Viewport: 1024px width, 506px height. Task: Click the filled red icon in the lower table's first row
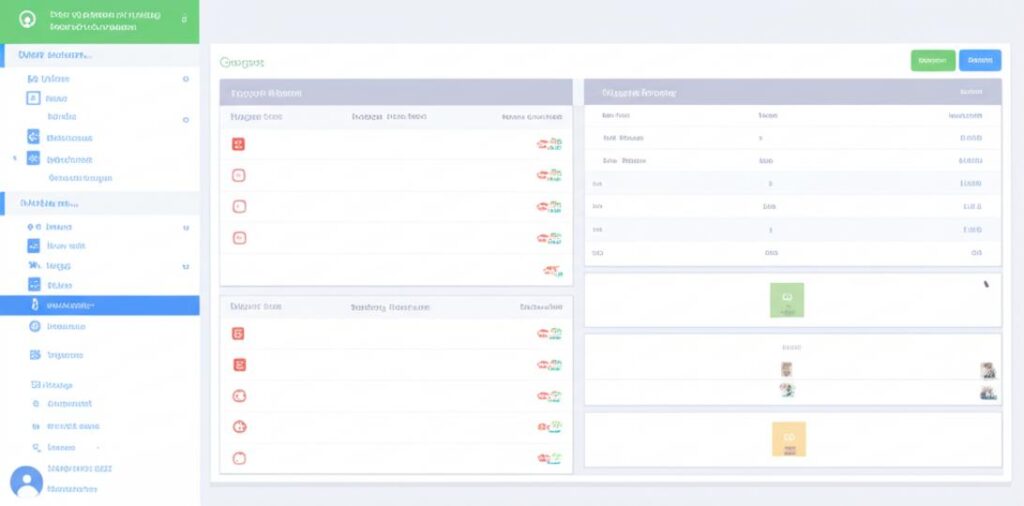[238, 334]
